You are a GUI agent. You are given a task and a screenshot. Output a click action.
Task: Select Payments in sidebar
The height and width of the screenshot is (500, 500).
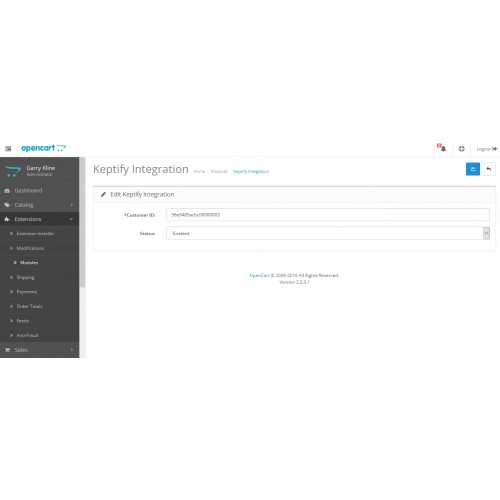coord(27,292)
